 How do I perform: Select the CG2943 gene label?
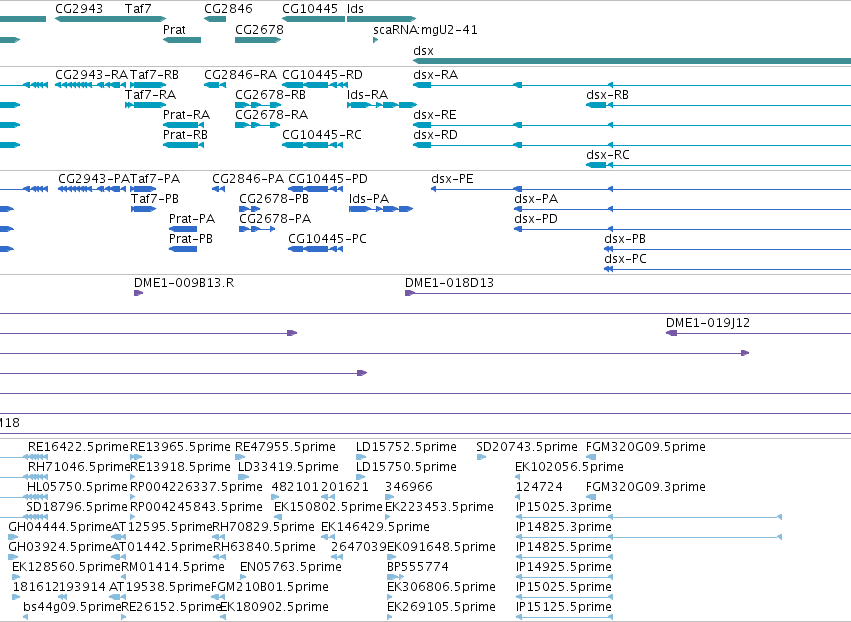coord(79,9)
